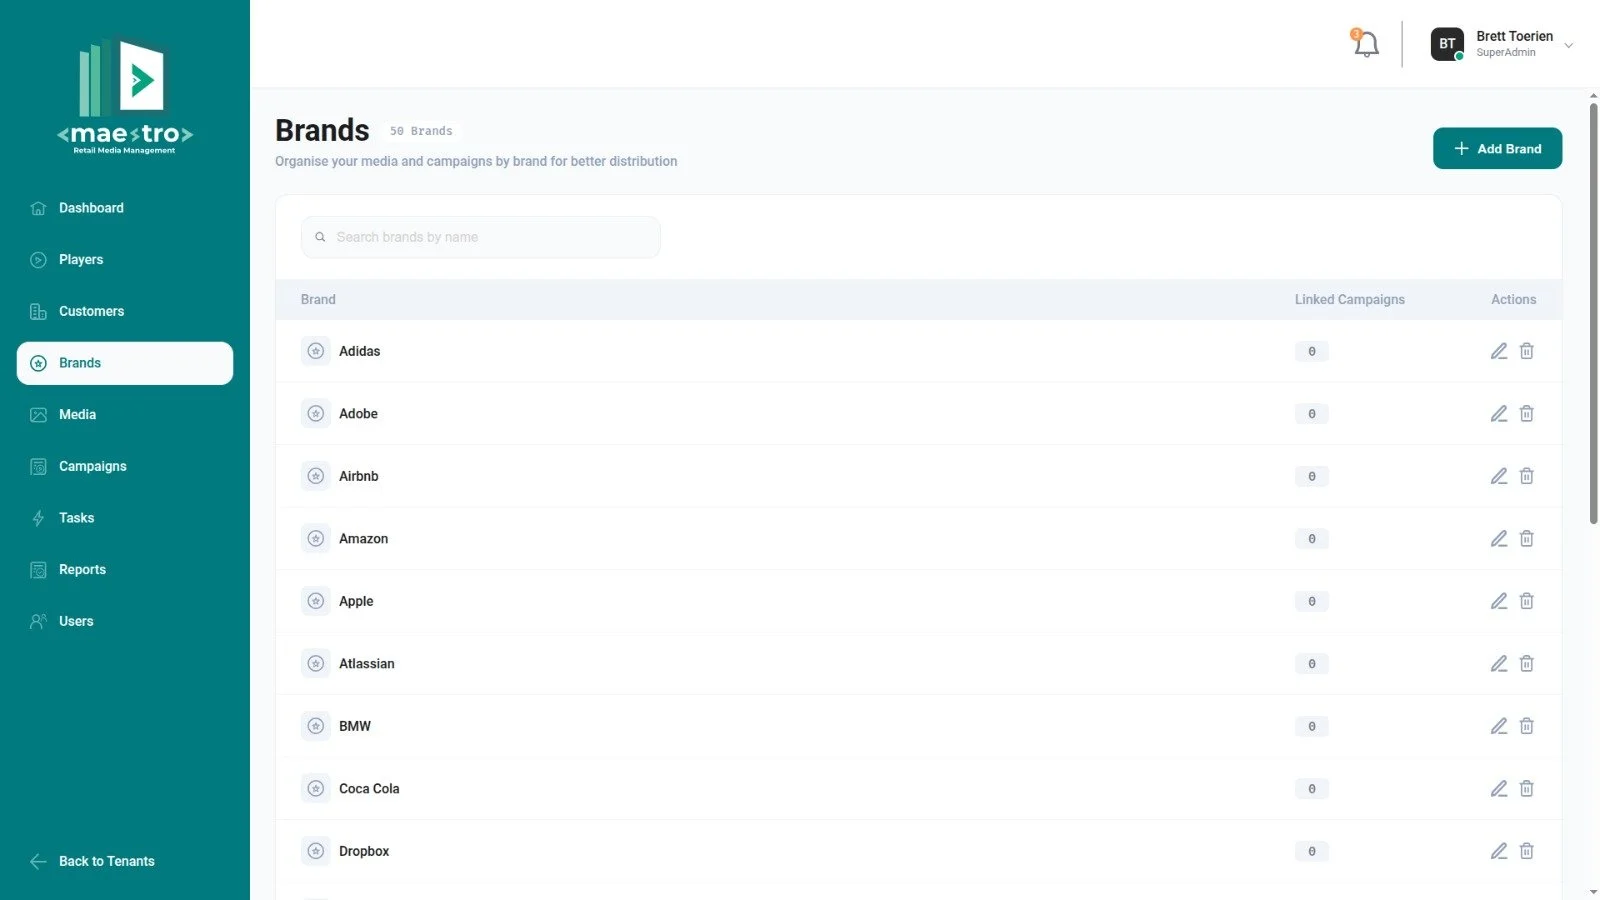Open the Customers section
1600x900 pixels.
(x=125, y=312)
